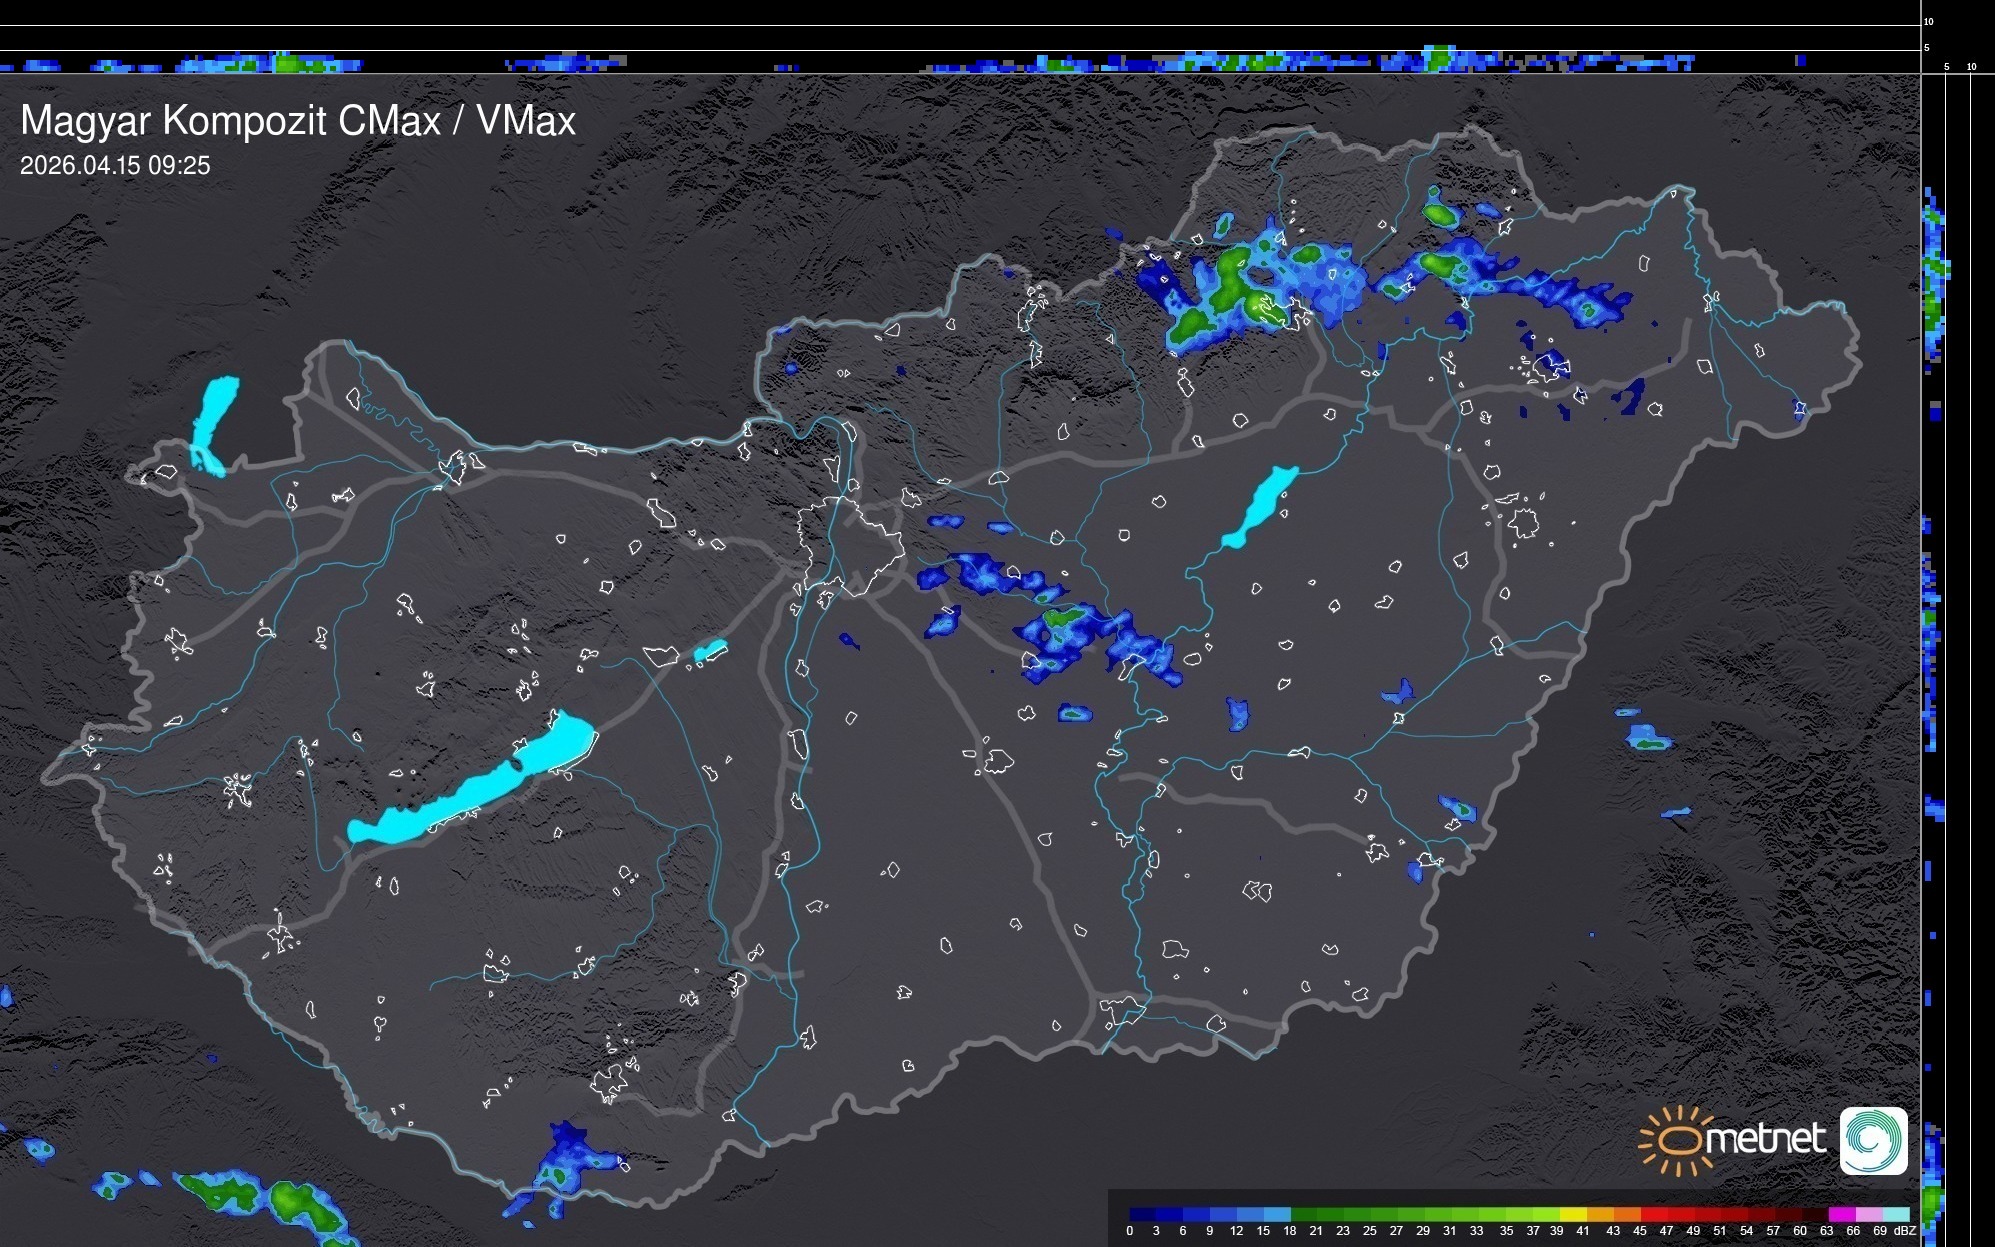Click the yellow 39 dBZ legend swatch

(x=1574, y=1215)
